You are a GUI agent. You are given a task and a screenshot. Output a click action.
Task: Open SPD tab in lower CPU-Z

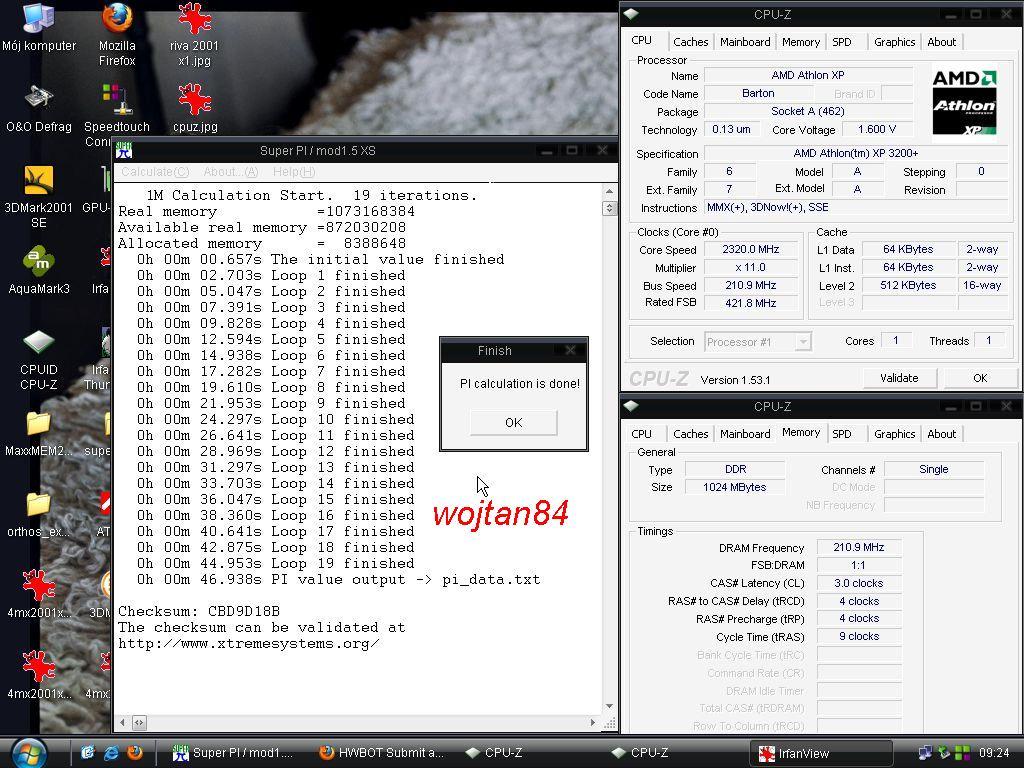pos(842,434)
